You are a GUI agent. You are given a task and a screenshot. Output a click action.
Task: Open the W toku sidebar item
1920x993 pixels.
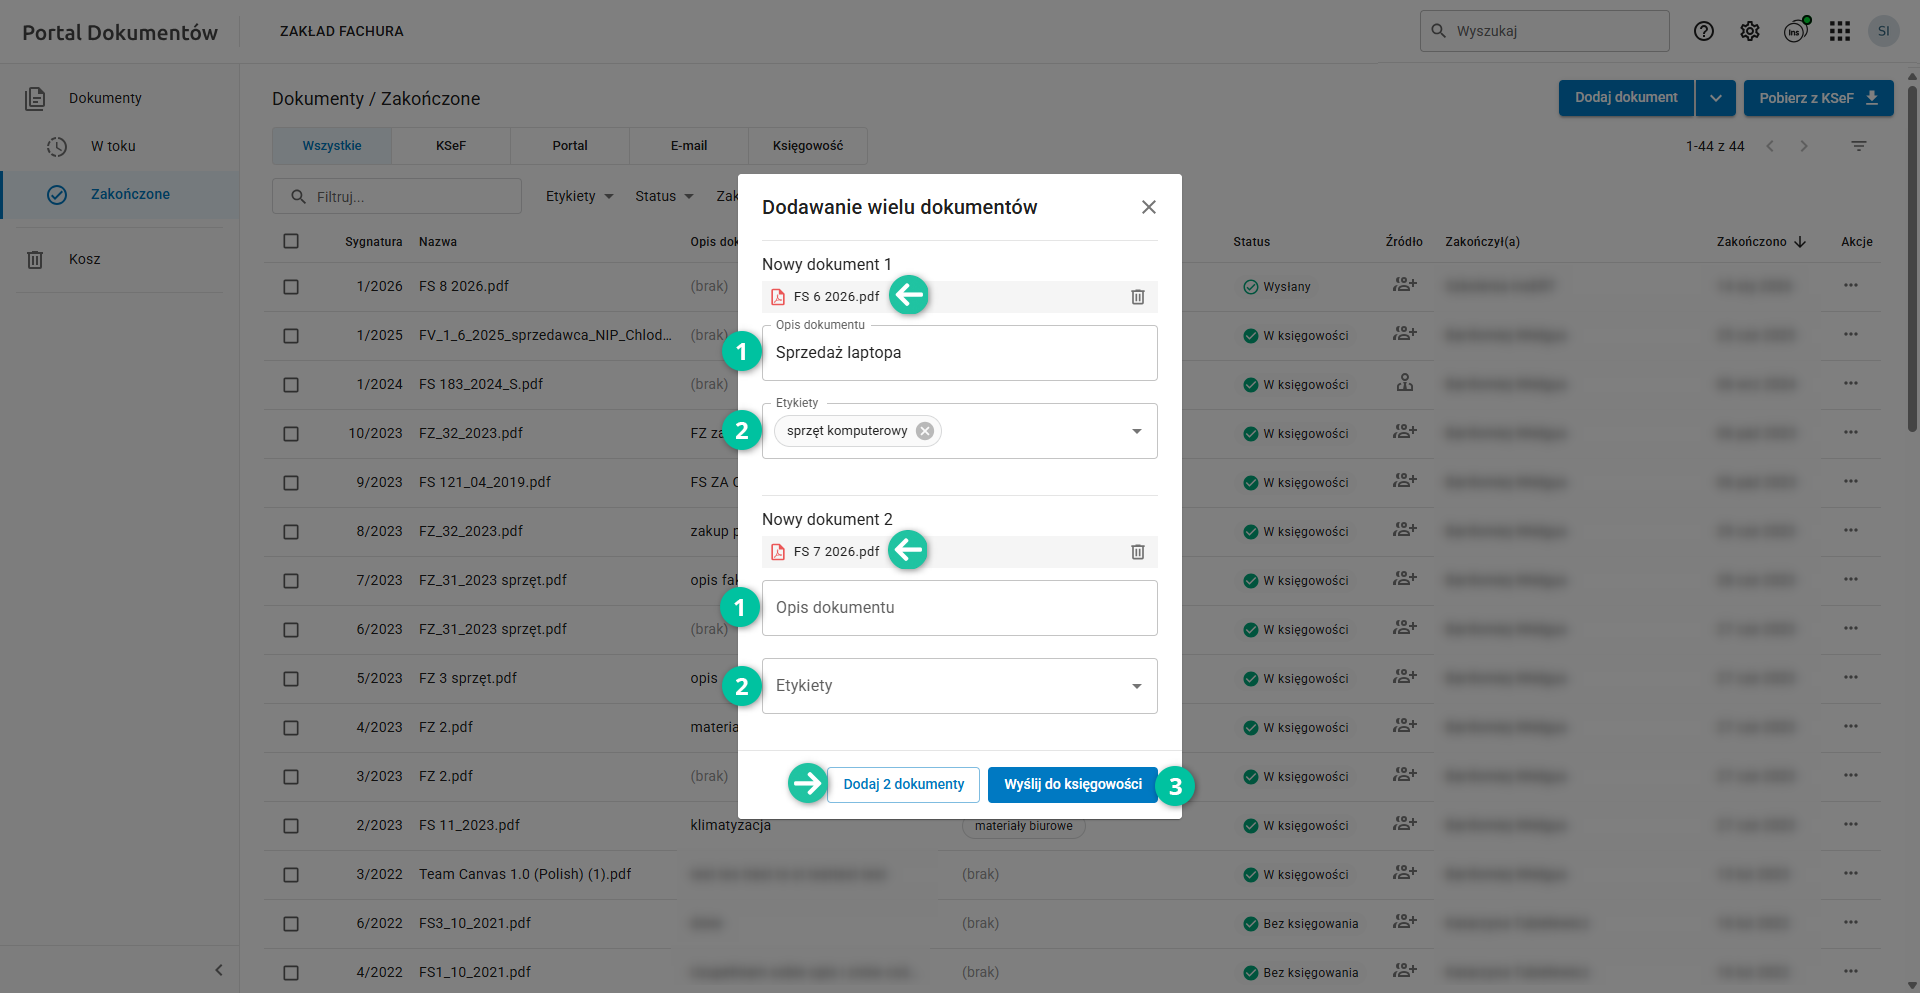click(x=113, y=146)
